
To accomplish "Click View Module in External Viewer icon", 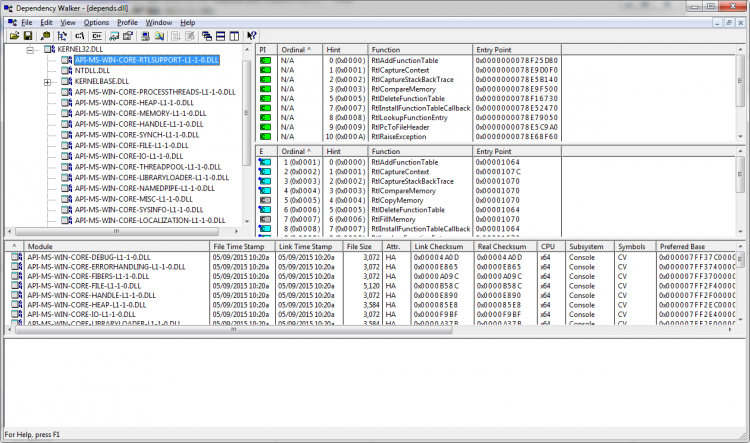I will pos(114,36).
